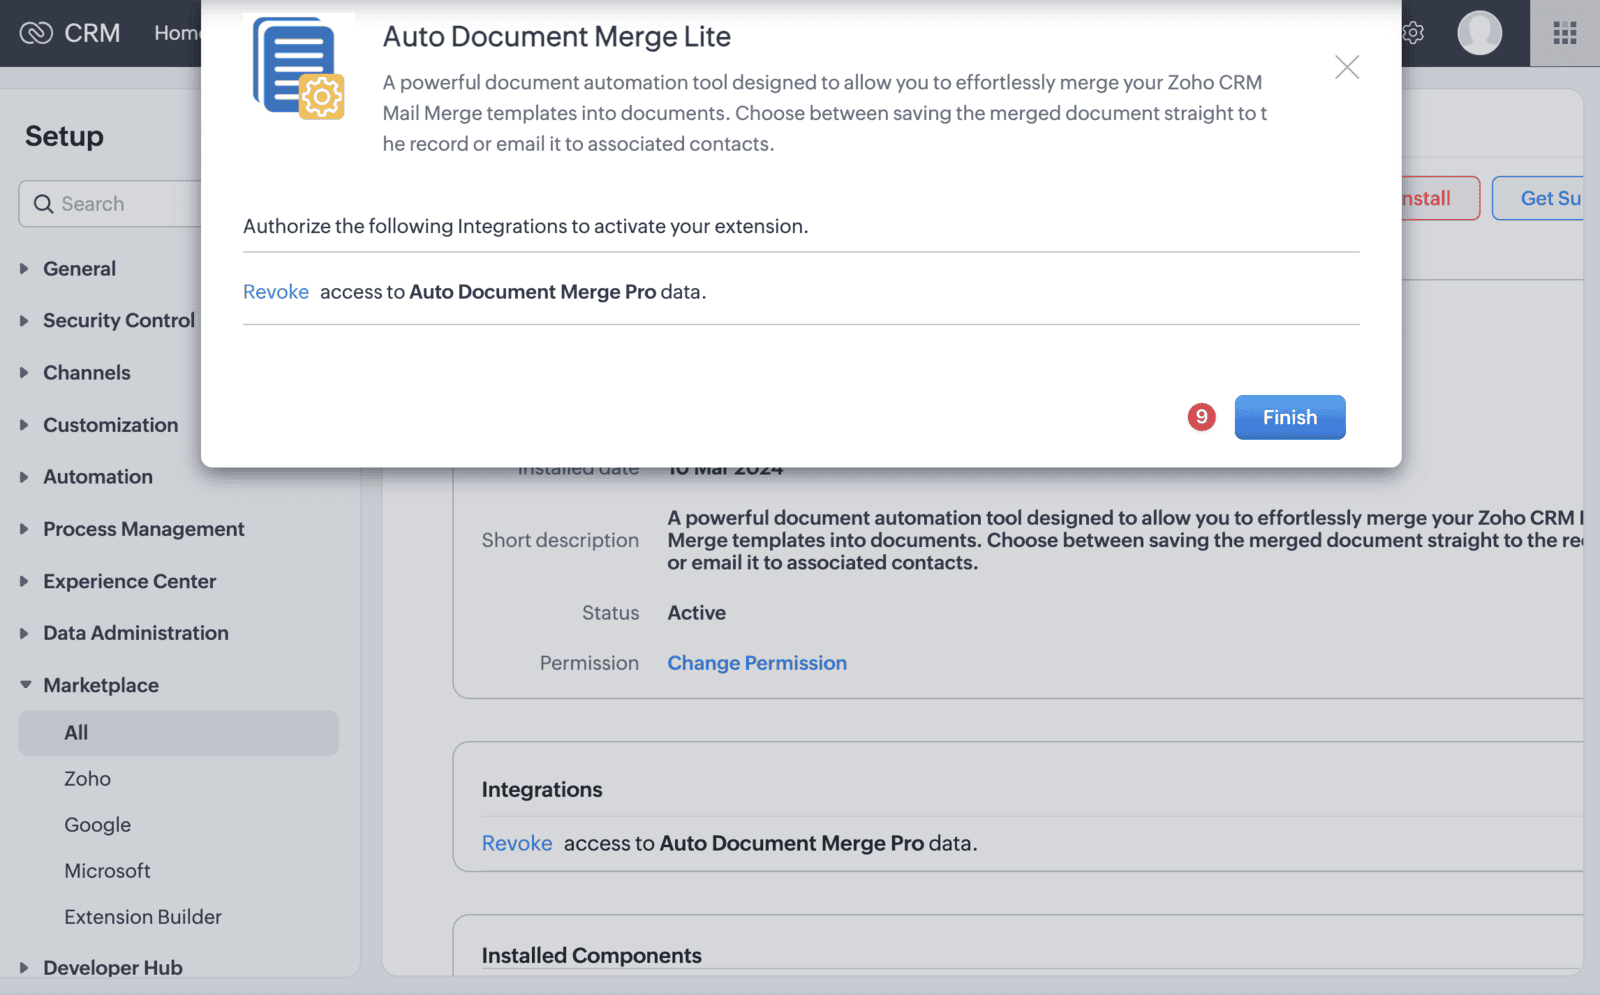
Task: Expand the Security Control section arrow
Action: pyautogui.click(x=24, y=320)
